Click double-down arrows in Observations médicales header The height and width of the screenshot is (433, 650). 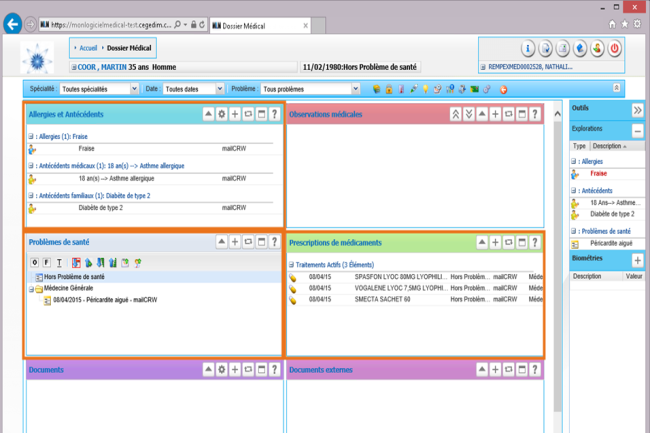[x=469, y=115]
